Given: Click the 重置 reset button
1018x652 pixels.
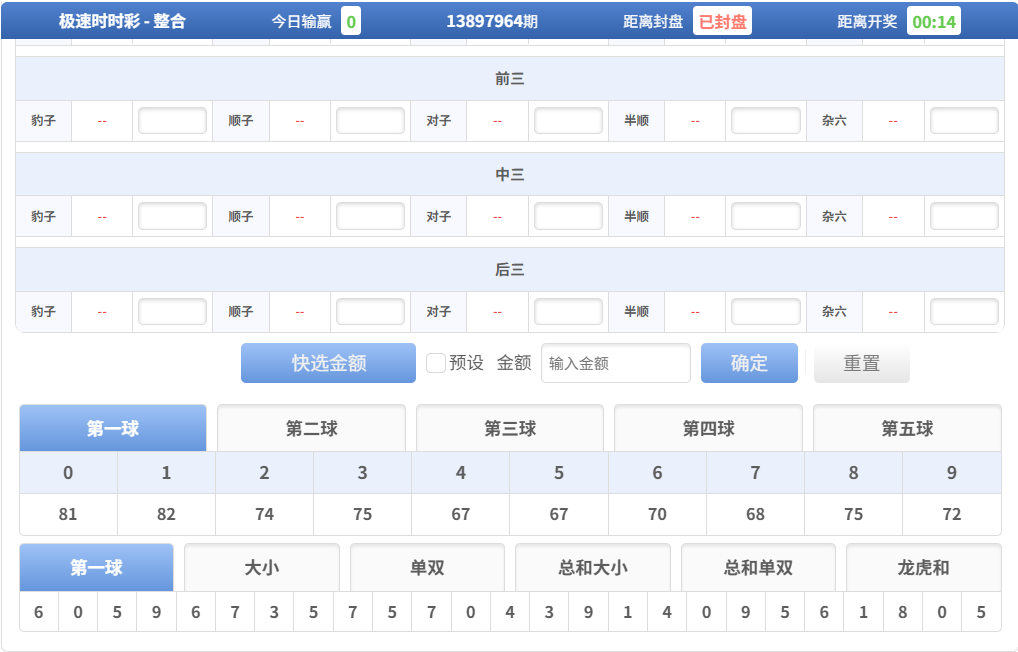Looking at the screenshot, I should 861,363.
